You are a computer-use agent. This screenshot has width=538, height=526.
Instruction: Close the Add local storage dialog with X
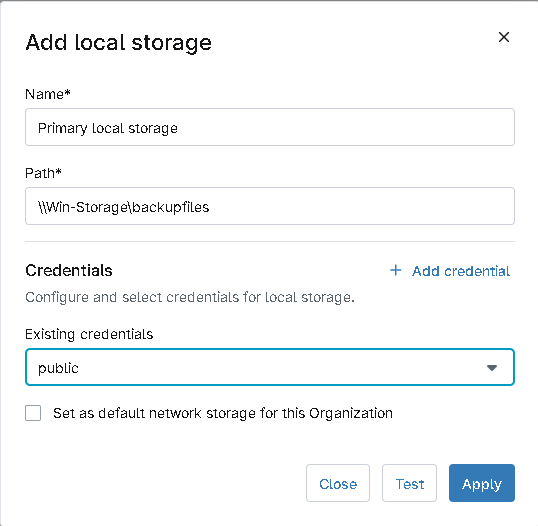(504, 37)
